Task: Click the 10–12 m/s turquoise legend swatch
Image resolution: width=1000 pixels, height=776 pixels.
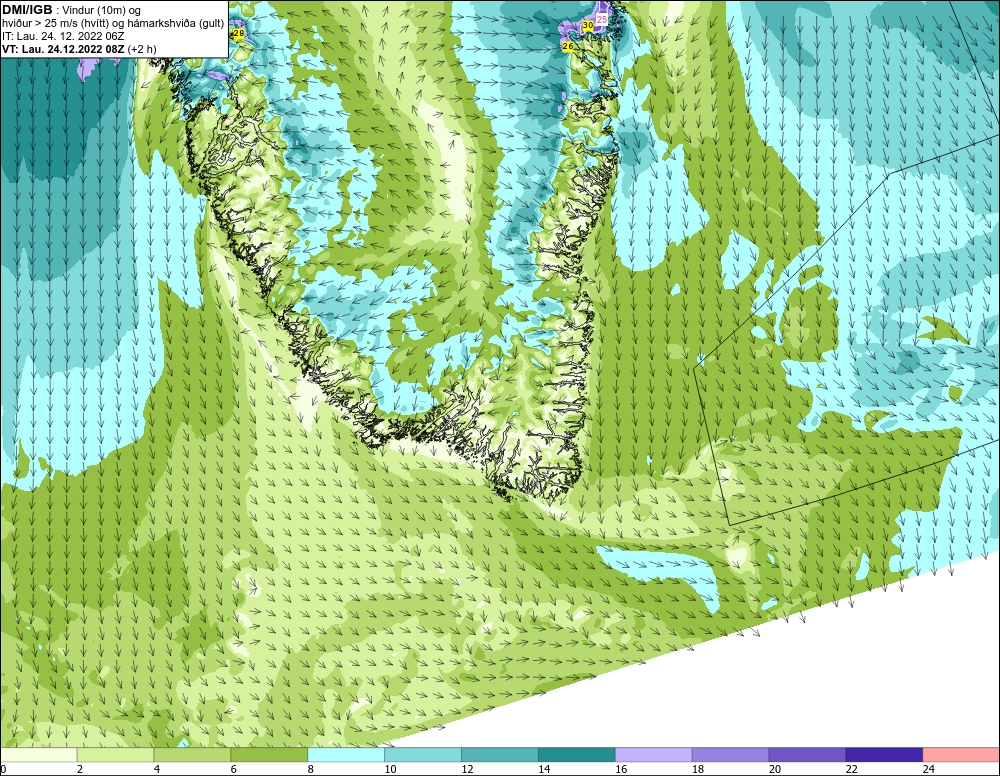Action: [423, 756]
